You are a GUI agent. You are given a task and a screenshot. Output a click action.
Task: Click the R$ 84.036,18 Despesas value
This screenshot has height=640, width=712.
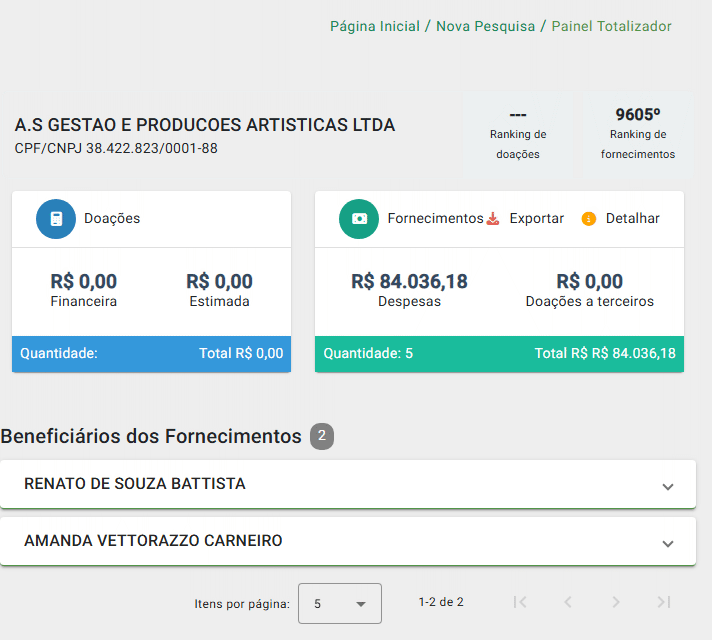(410, 281)
